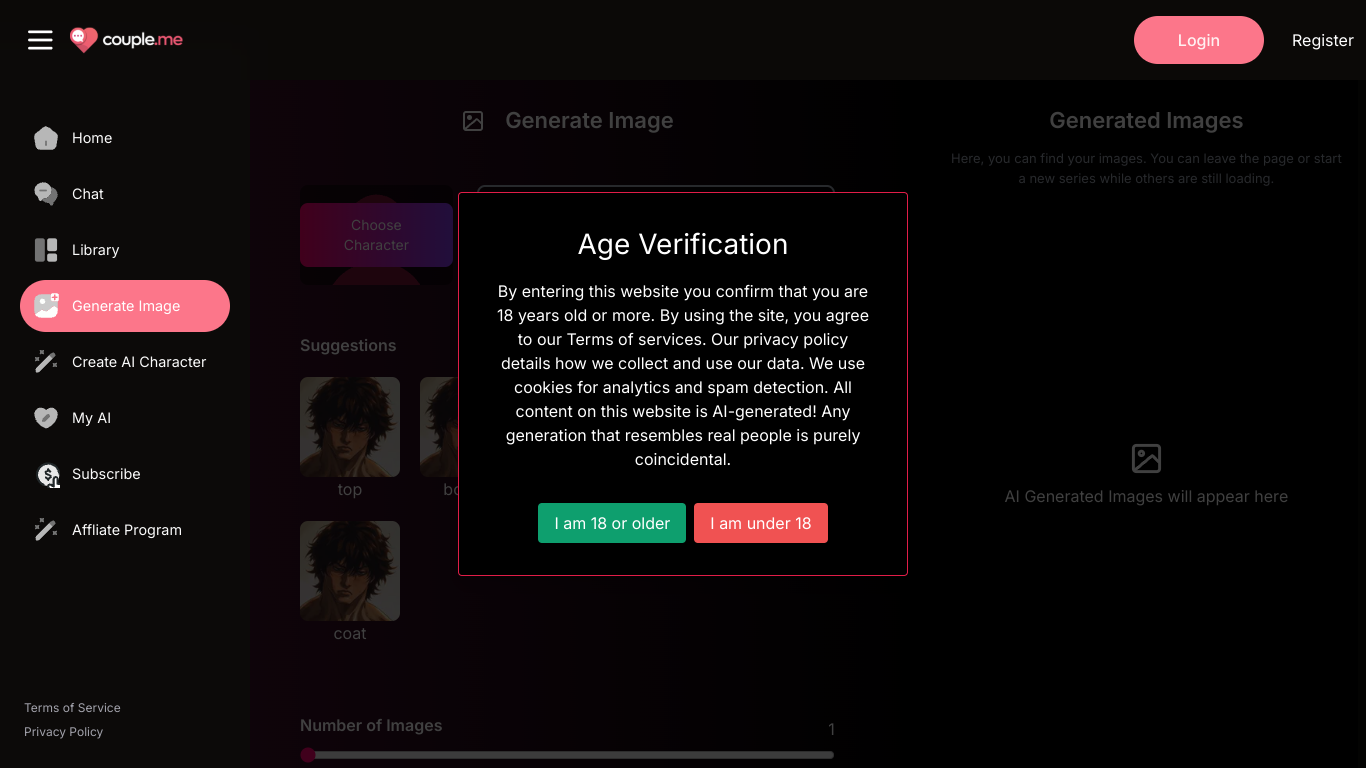The width and height of the screenshot is (1366, 768).
Task: Open My AI from sidebar
Action: click(x=125, y=418)
